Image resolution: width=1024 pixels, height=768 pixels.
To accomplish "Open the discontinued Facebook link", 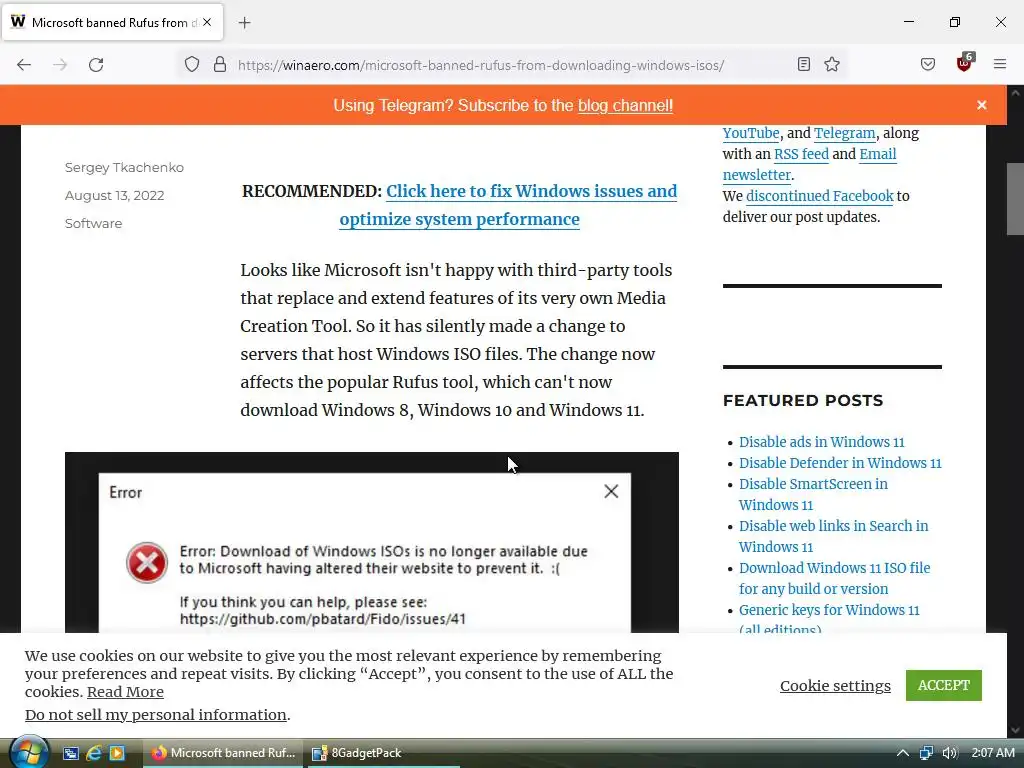I will click(x=820, y=196).
